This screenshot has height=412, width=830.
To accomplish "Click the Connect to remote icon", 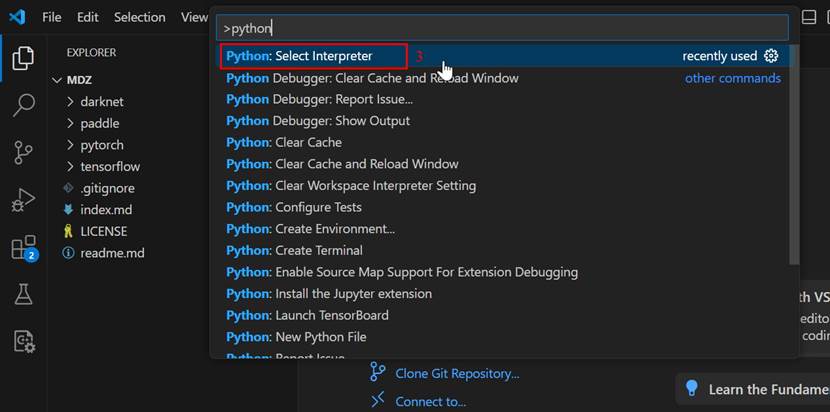I will point(377,400).
